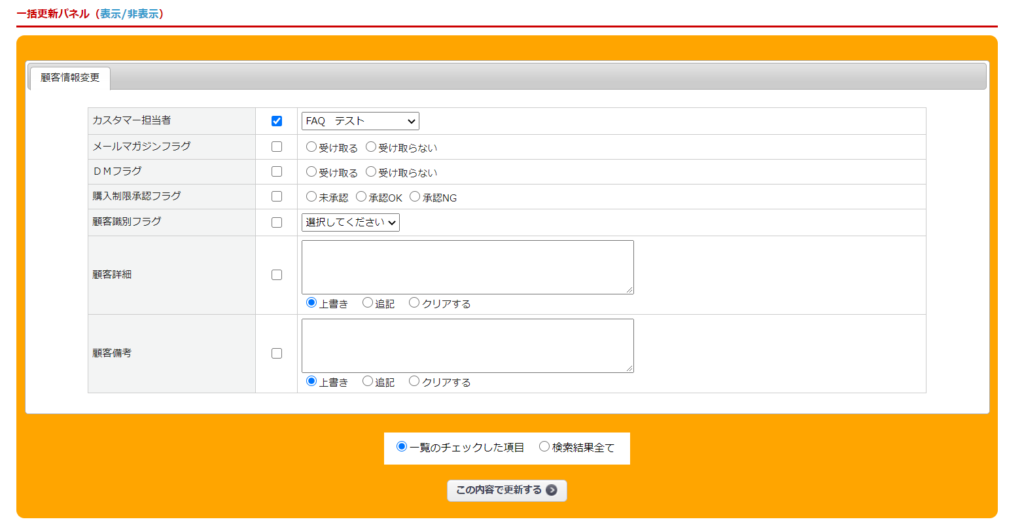Choose 検索結果全て radio option

(x=544, y=447)
